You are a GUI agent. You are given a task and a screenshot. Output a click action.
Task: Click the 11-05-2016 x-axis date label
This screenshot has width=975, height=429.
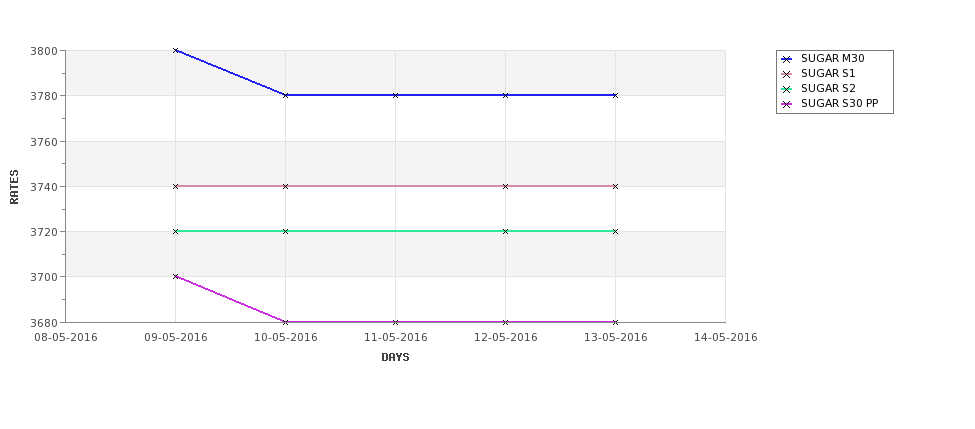(395, 338)
